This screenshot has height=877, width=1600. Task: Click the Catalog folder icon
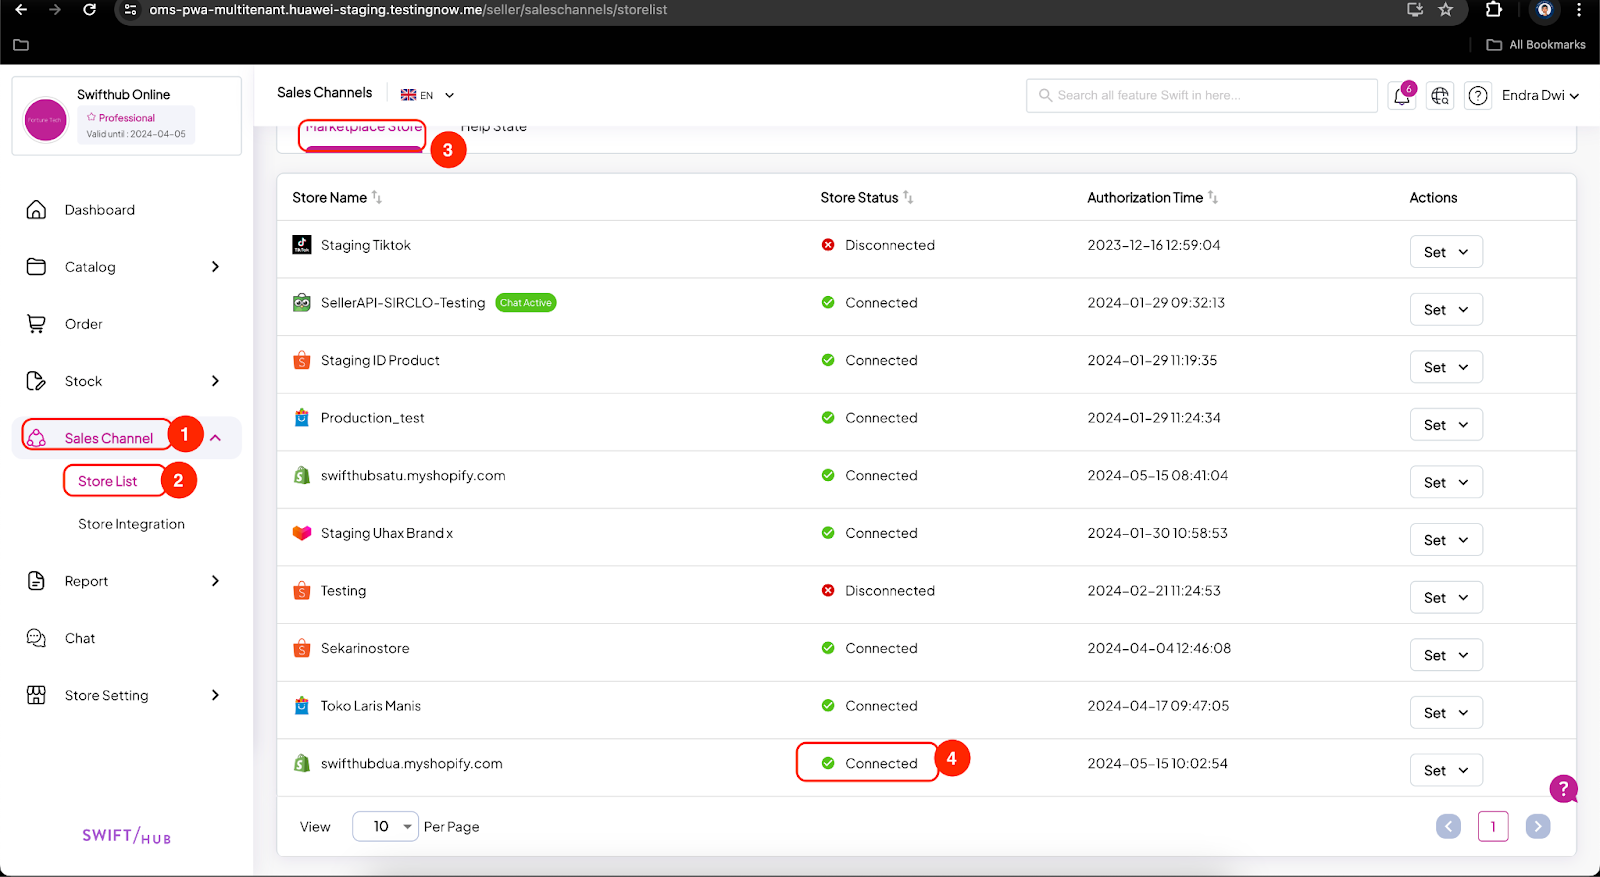[x=36, y=267]
